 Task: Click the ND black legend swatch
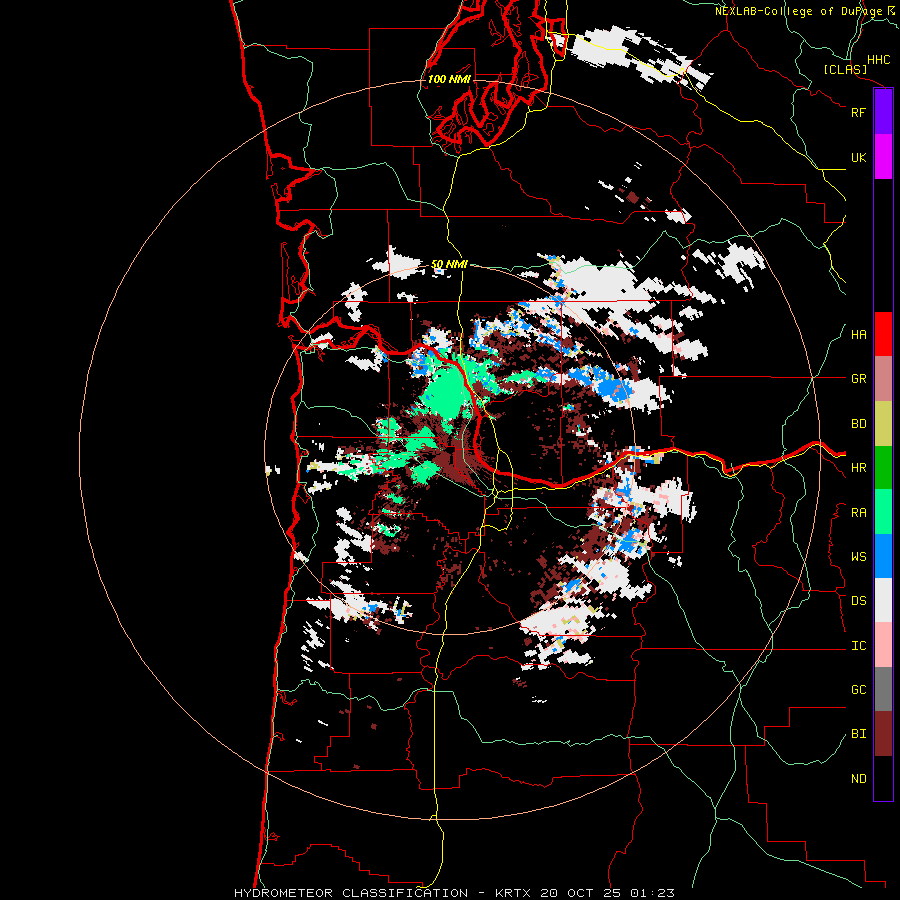[x=883, y=778]
